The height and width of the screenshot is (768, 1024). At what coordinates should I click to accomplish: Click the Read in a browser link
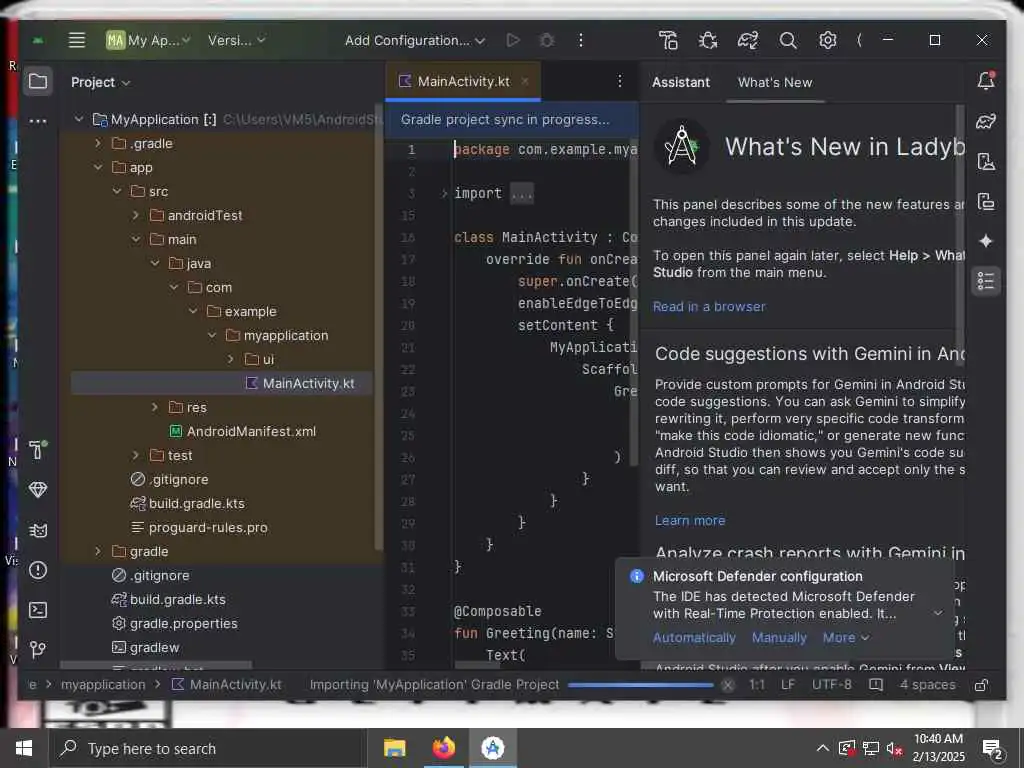709,306
